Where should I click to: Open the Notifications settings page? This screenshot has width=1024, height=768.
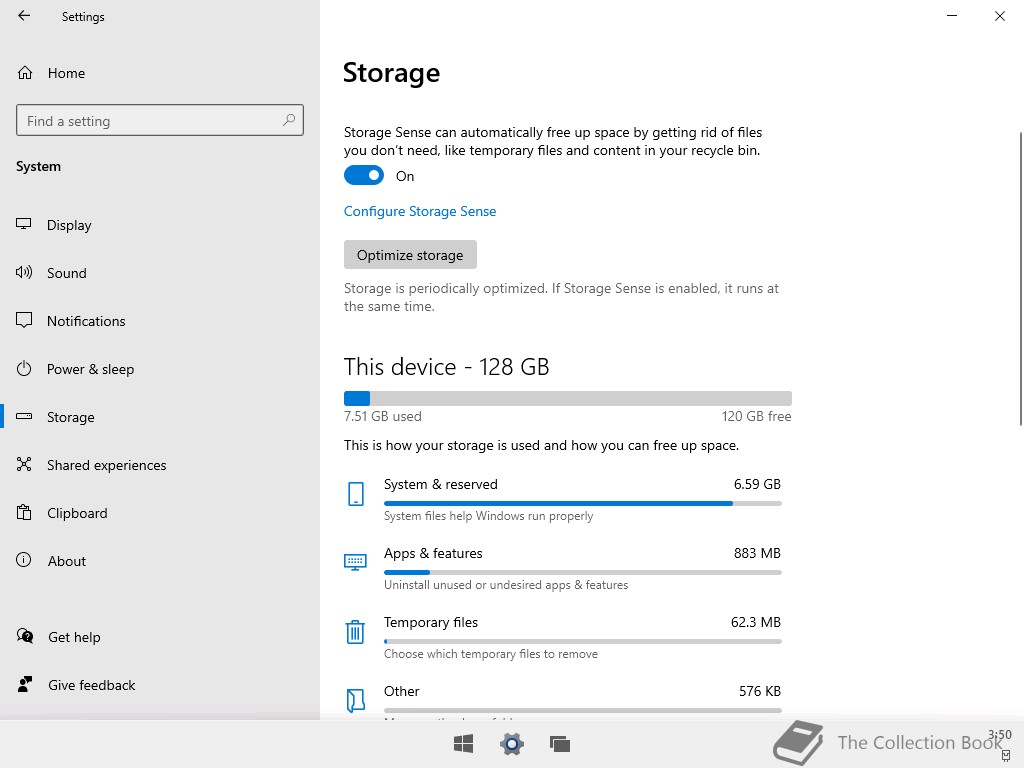tap(160, 321)
